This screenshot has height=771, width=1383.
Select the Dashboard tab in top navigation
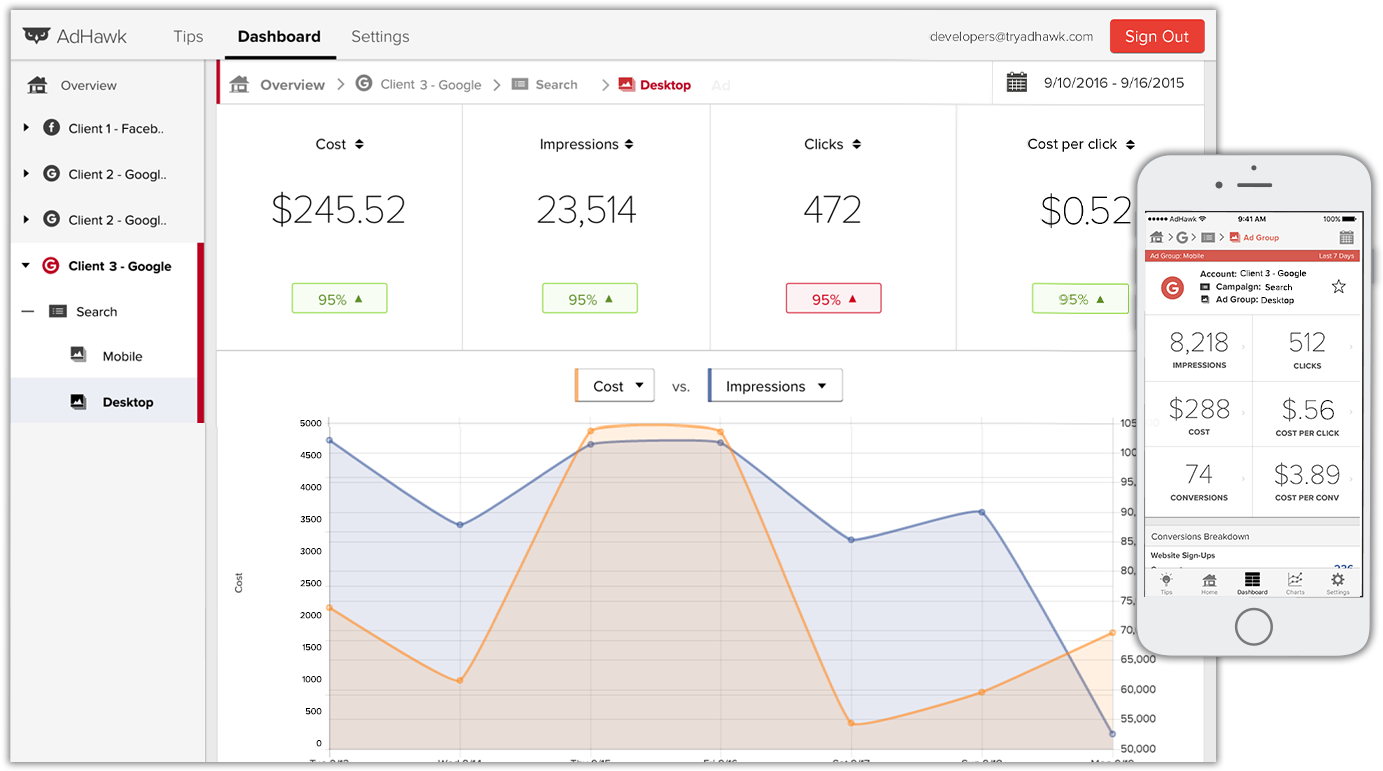279,36
